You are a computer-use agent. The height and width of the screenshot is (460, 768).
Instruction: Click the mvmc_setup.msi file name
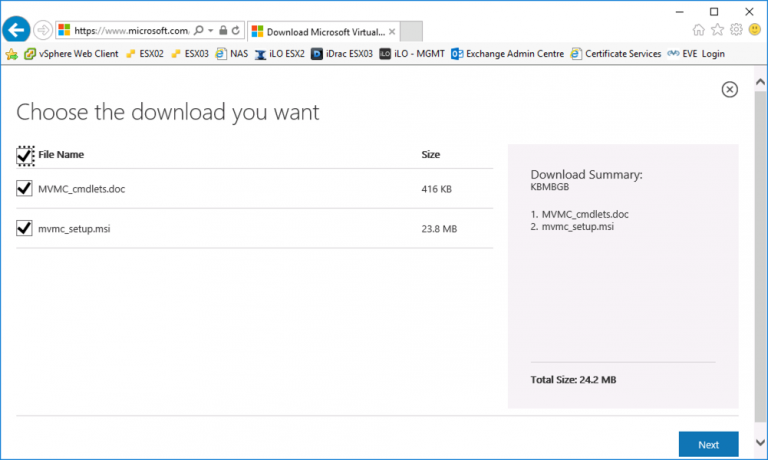coord(74,229)
